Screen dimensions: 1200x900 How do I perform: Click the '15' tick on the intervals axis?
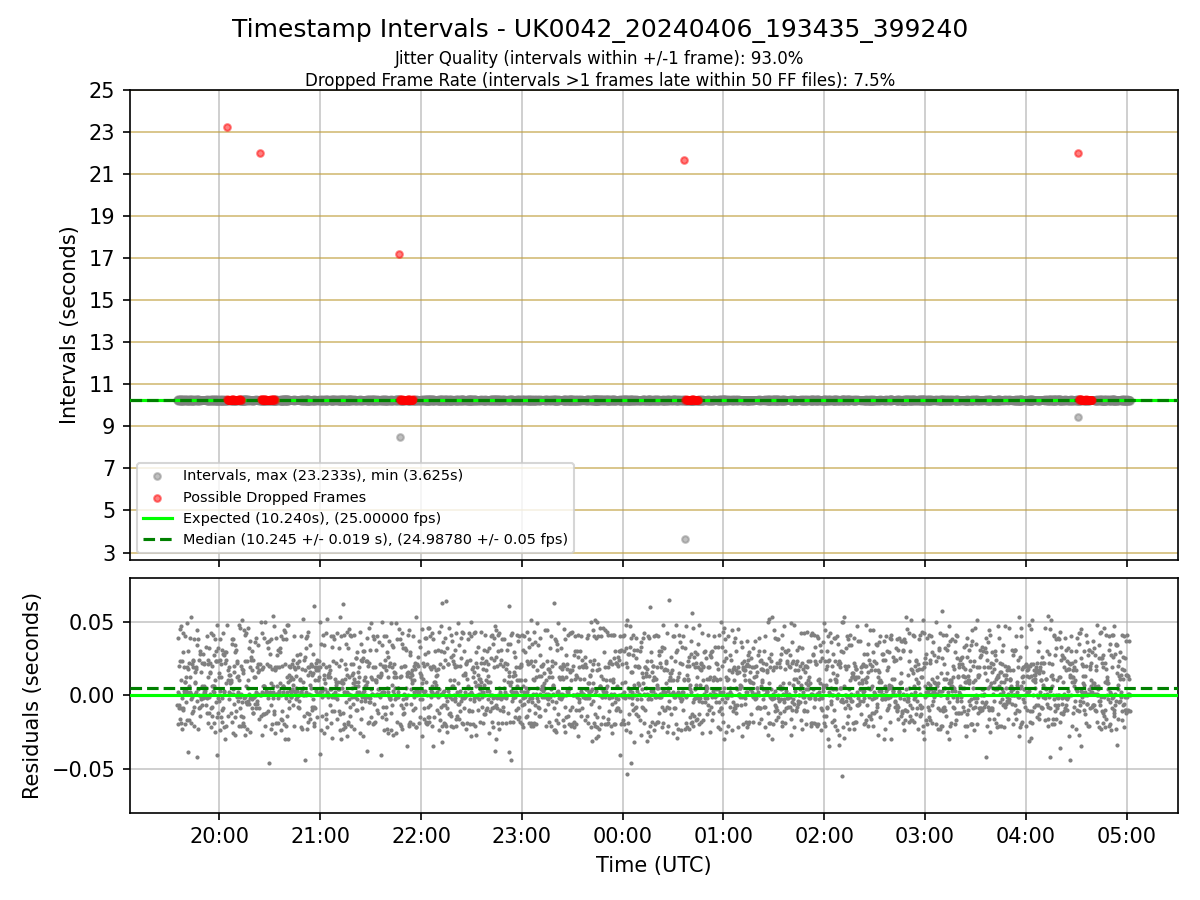tap(103, 301)
